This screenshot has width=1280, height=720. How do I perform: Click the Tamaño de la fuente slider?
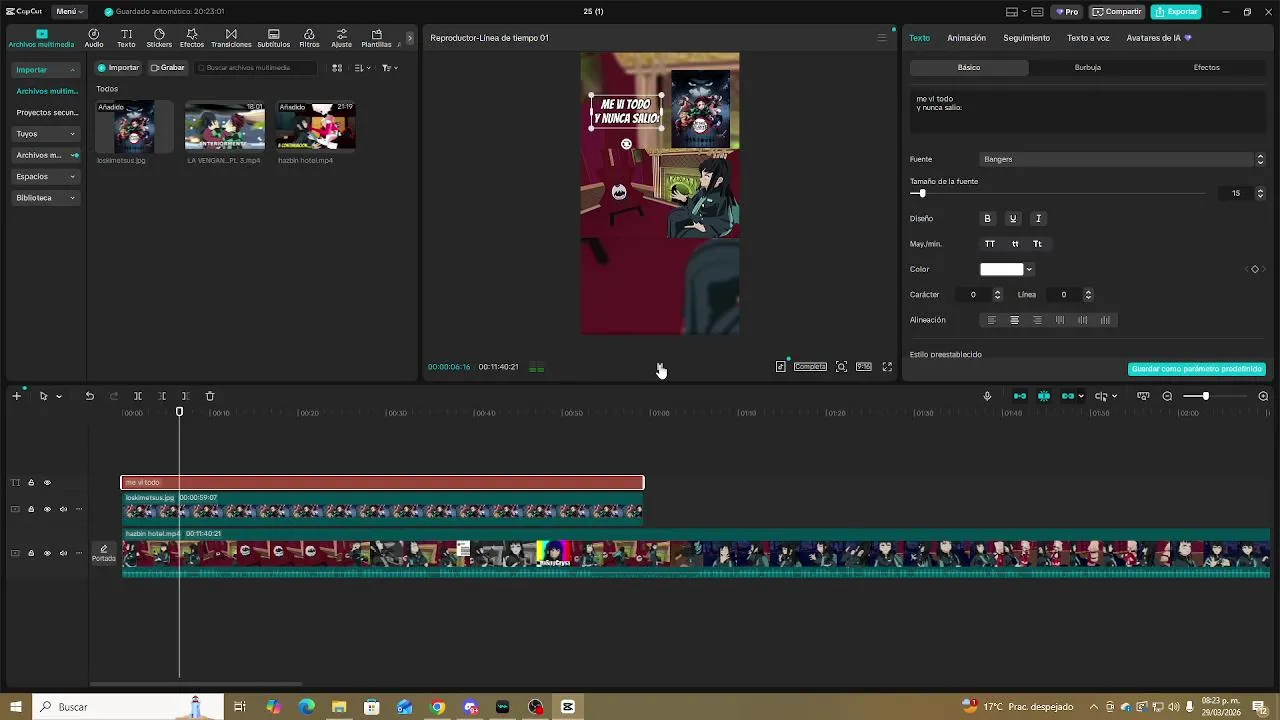[1059, 193]
